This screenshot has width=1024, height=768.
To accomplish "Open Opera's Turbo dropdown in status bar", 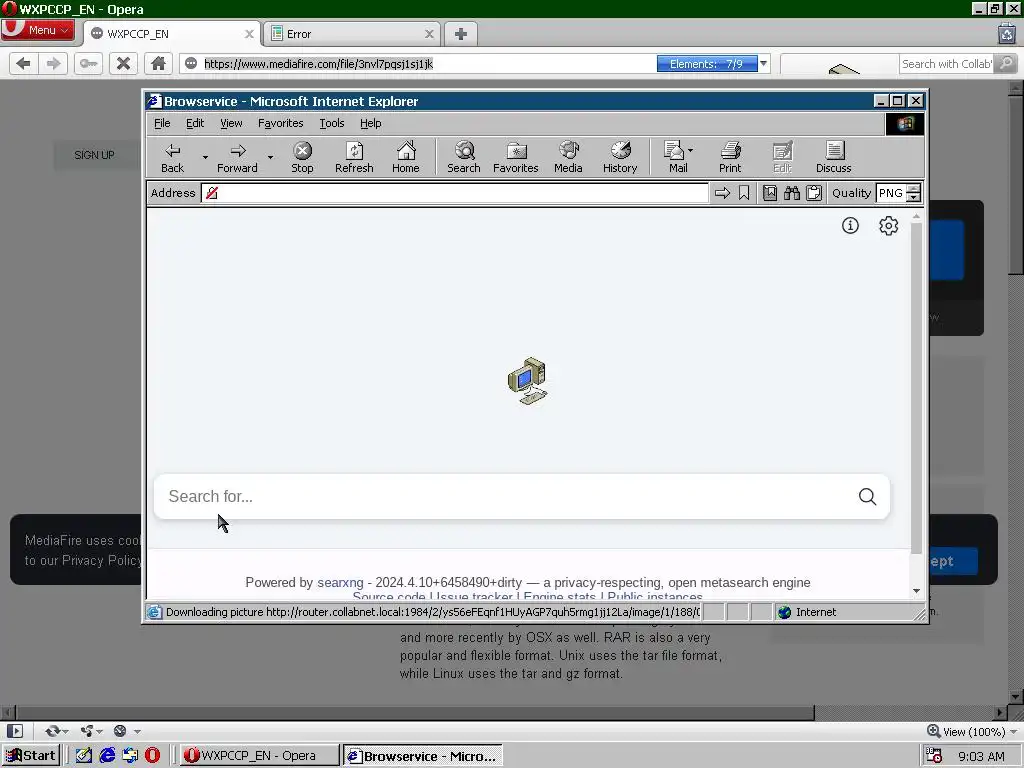I will coord(127,731).
